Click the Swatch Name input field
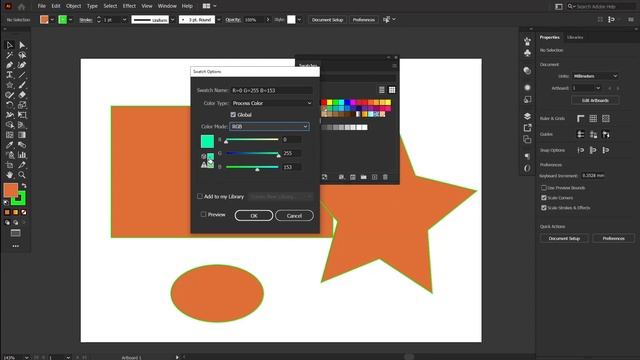Screen dimensions: 640x360 click(x=271, y=90)
